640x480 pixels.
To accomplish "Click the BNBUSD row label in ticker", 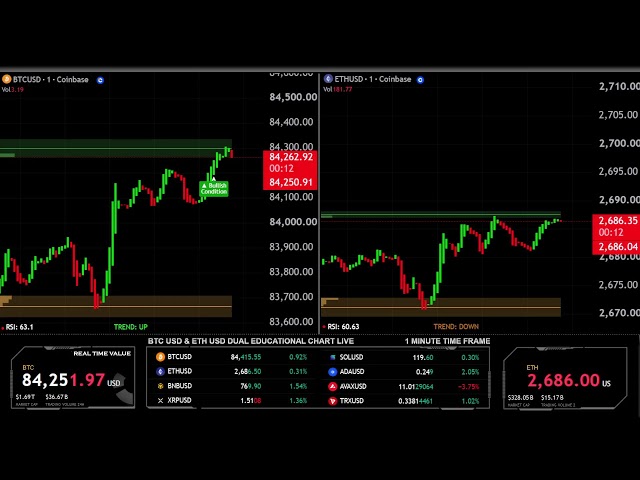I will click(180, 386).
